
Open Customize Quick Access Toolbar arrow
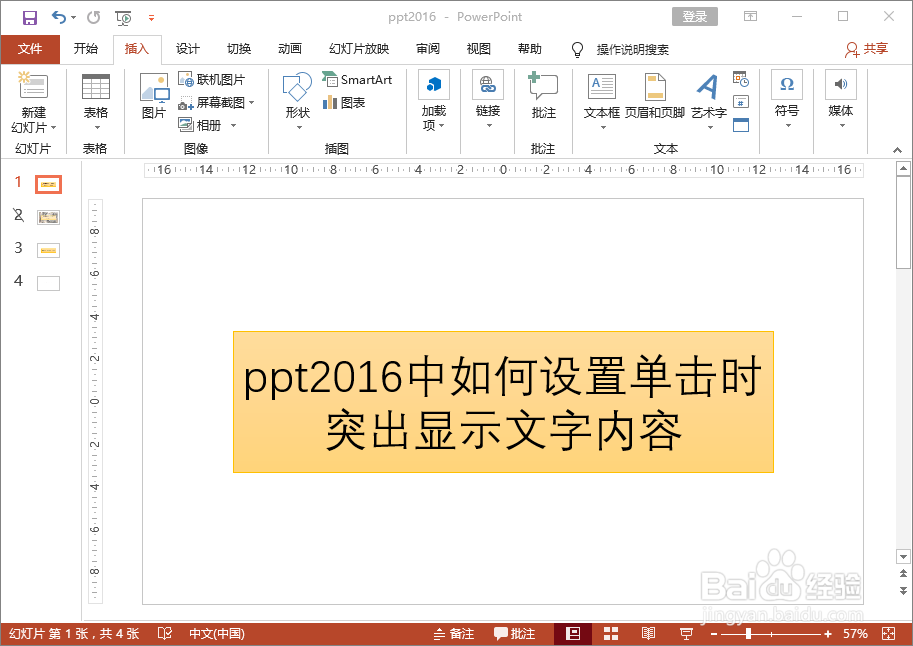(151, 18)
